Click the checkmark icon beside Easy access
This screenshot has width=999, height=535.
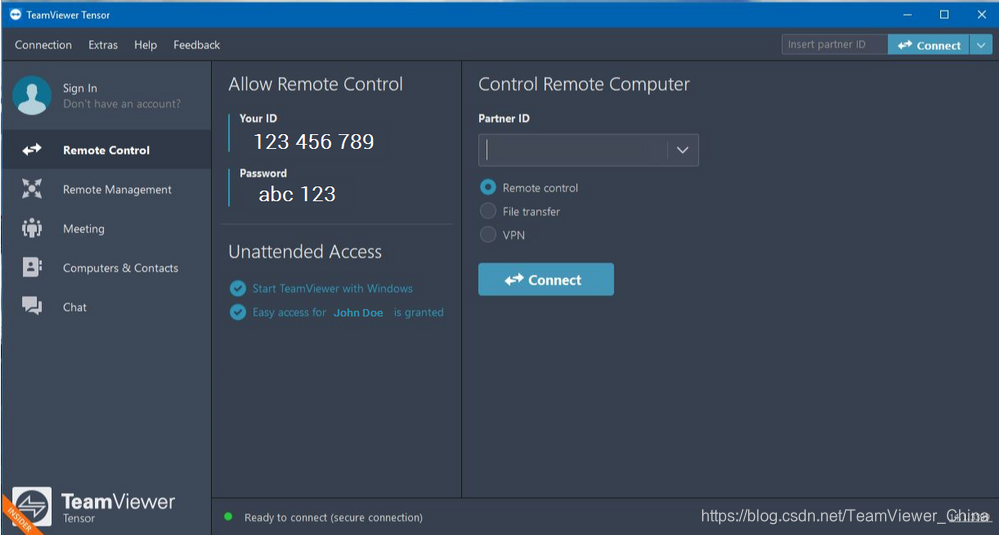click(238, 312)
